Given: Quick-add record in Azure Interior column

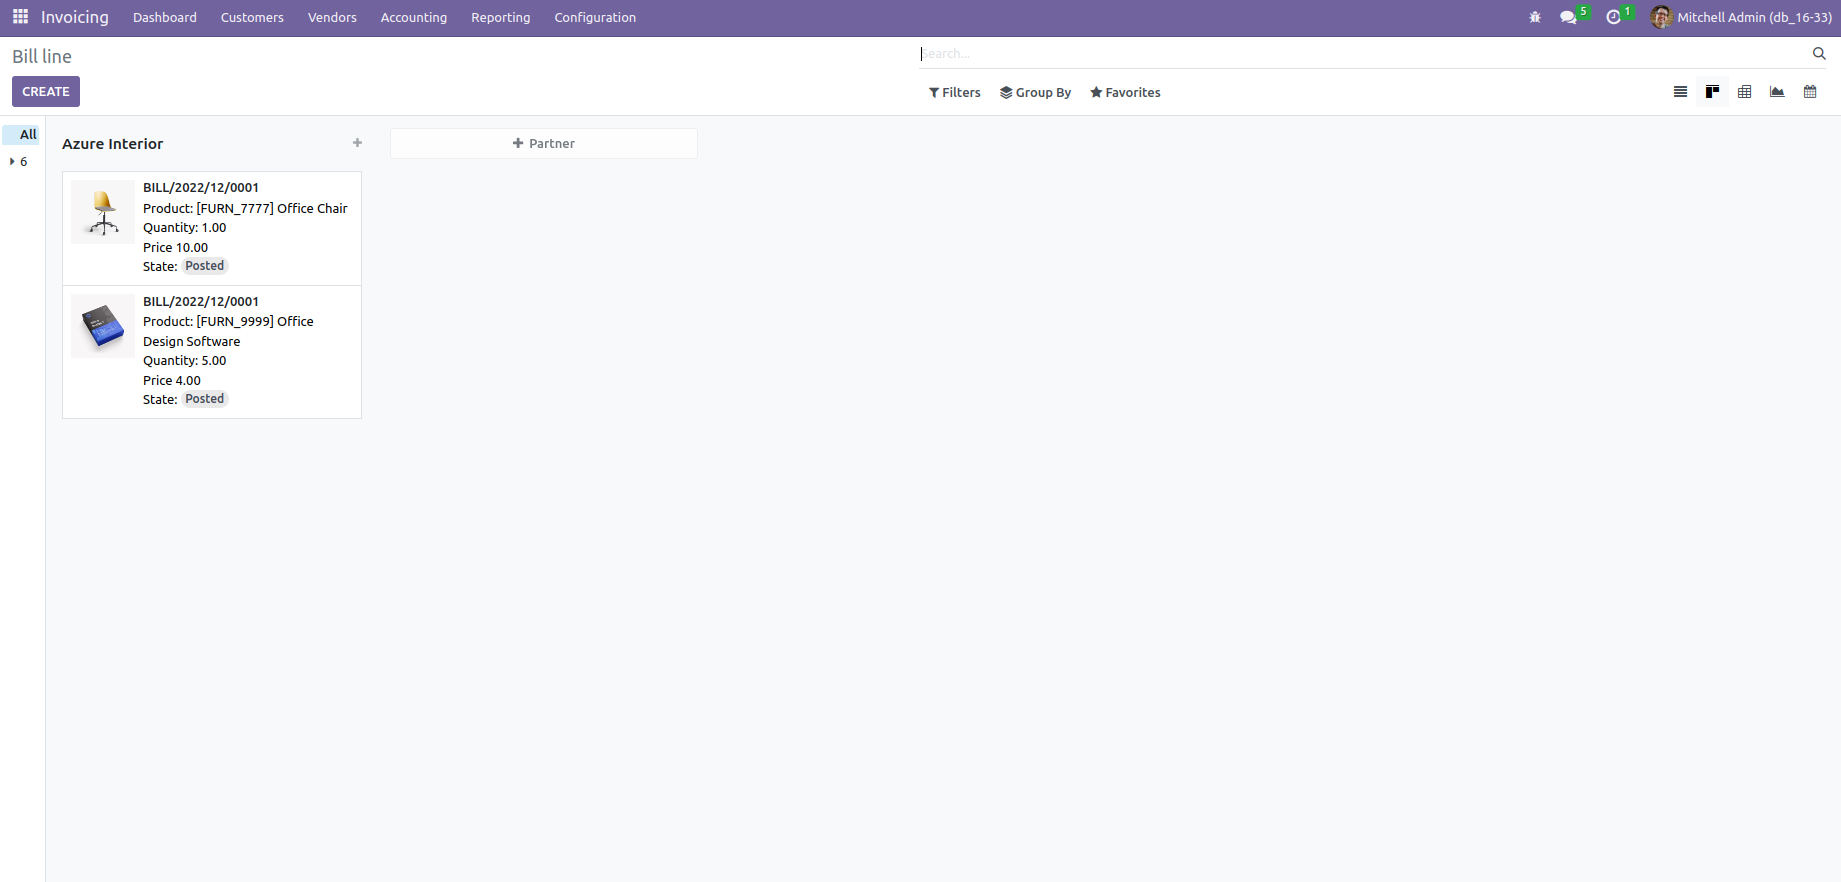Looking at the screenshot, I should coord(357,143).
